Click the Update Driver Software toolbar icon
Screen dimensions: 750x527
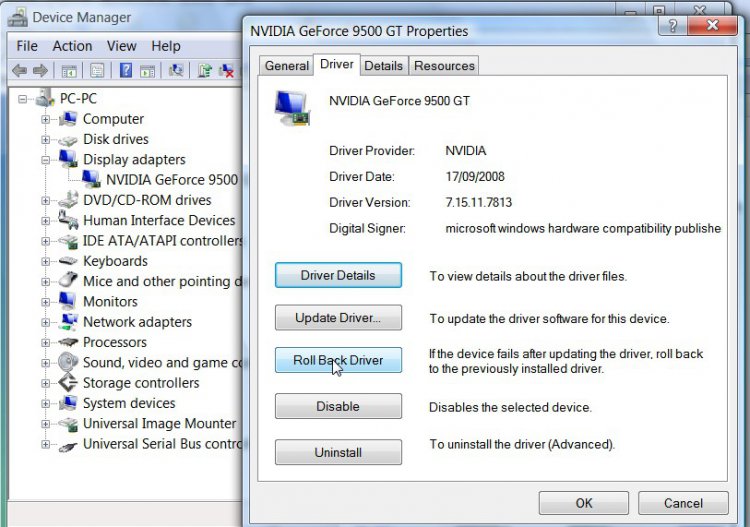pos(205,71)
